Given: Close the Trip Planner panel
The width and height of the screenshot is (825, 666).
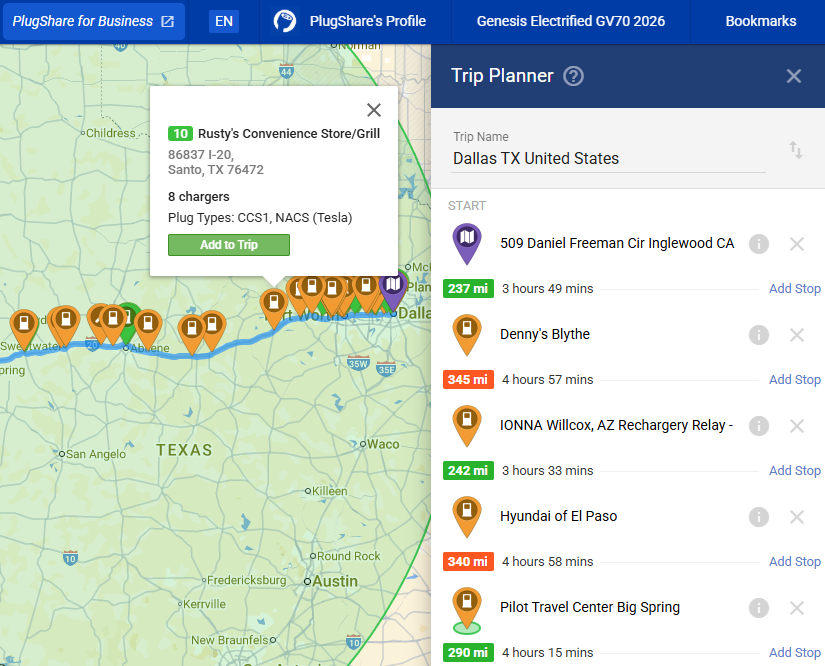Looking at the screenshot, I should click(794, 76).
